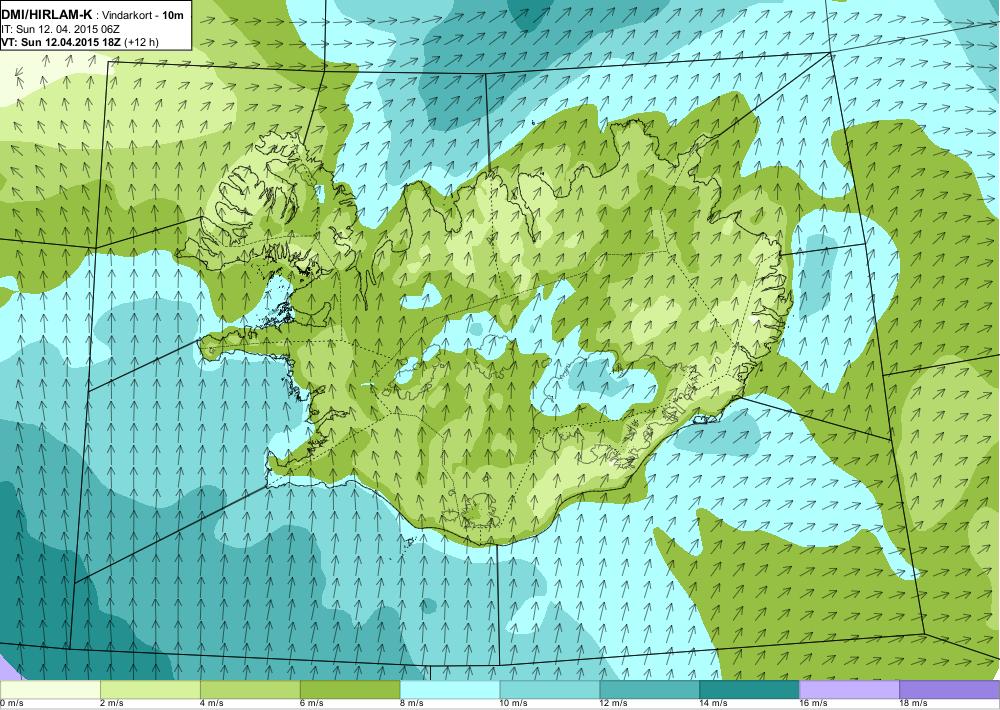This screenshot has width=1000, height=710.
Task: Click the "0 m/s" legend label
Action: pyautogui.click(x=12, y=704)
